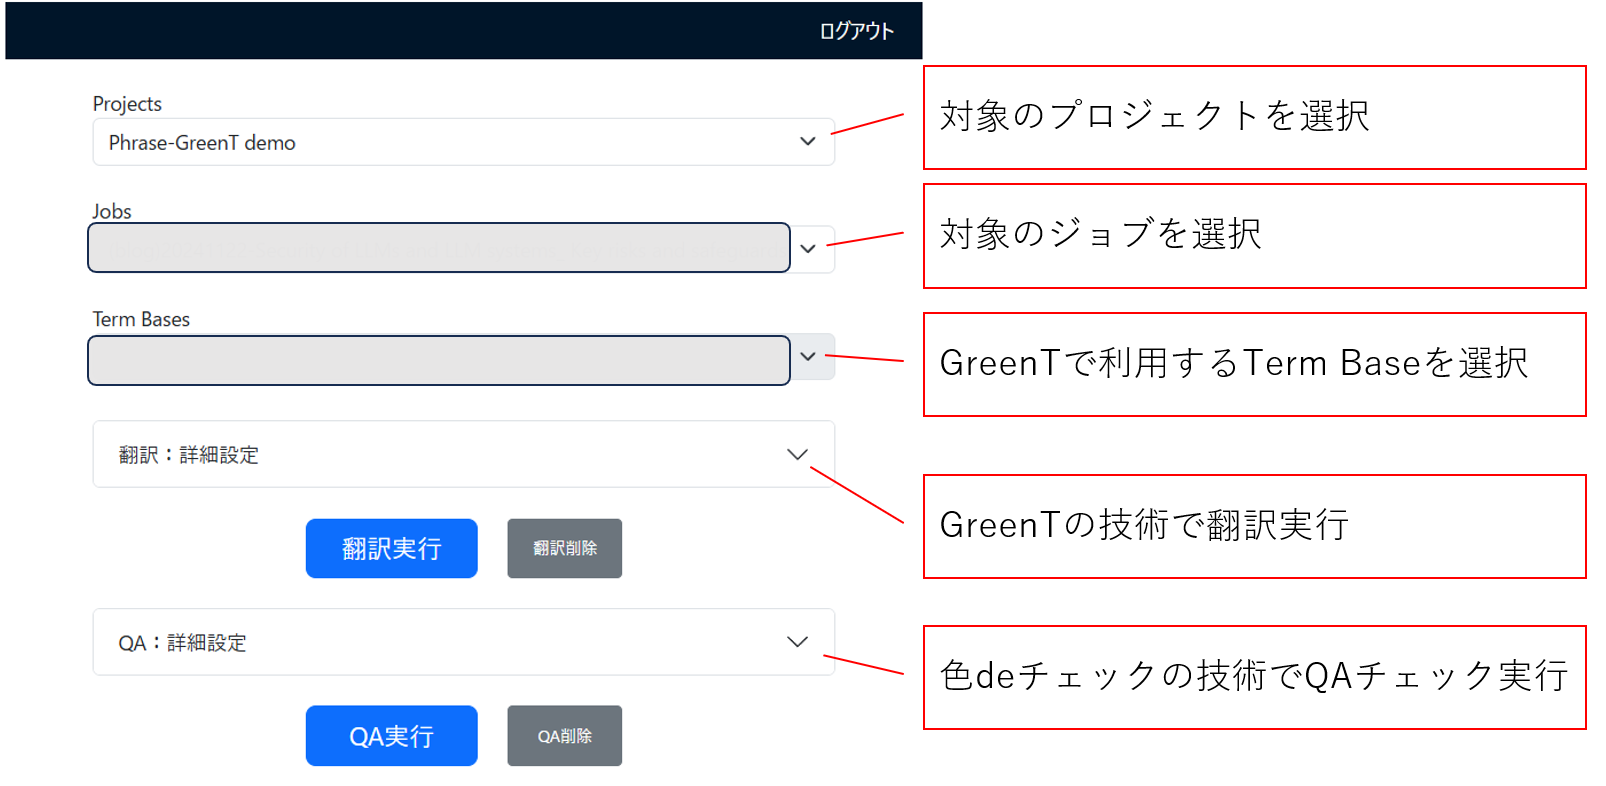Screen dimensions: 1606x786
Task: Click the 対象のジョブを選択 annotation box
Action: [1254, 236]
